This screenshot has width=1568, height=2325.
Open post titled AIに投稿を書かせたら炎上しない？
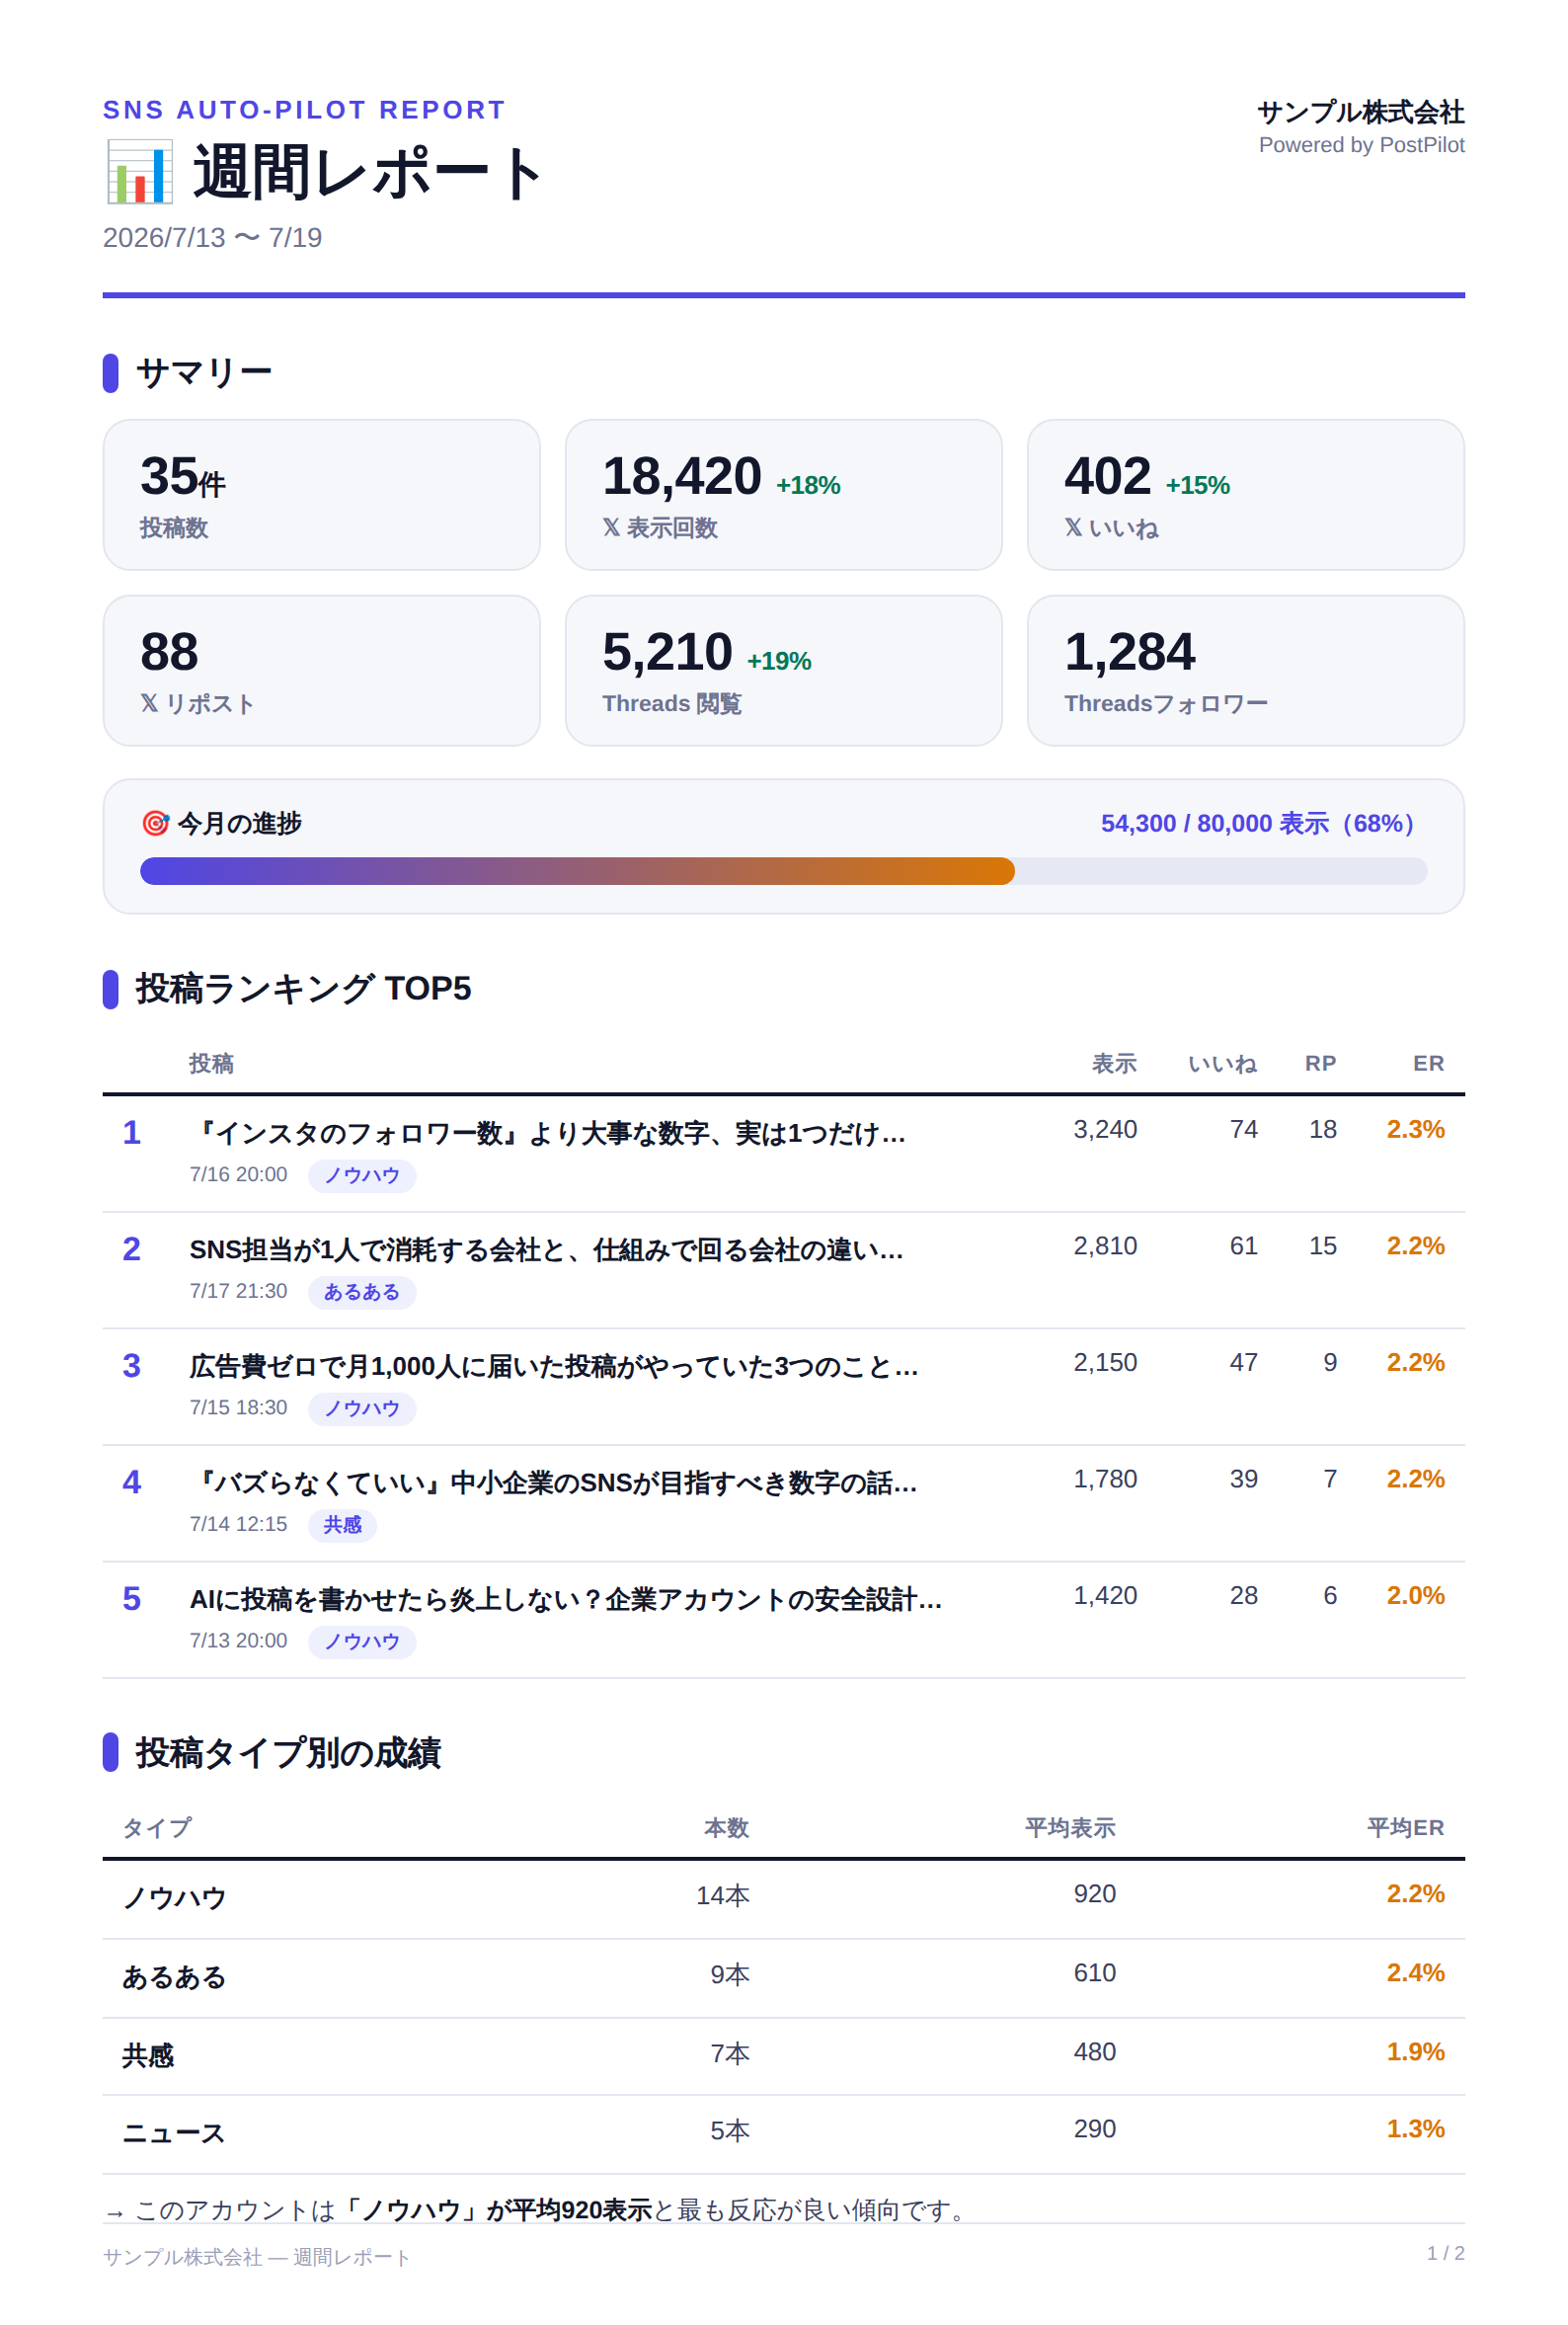click(566, 1599)
